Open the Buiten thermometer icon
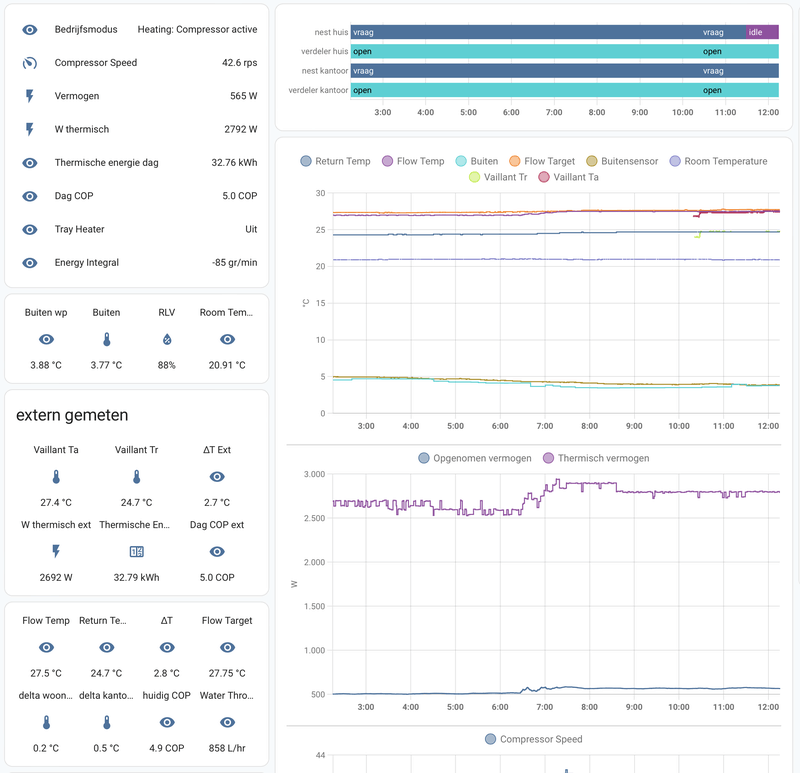Screen dimensions: 800x773 click(x=106, y=340)
